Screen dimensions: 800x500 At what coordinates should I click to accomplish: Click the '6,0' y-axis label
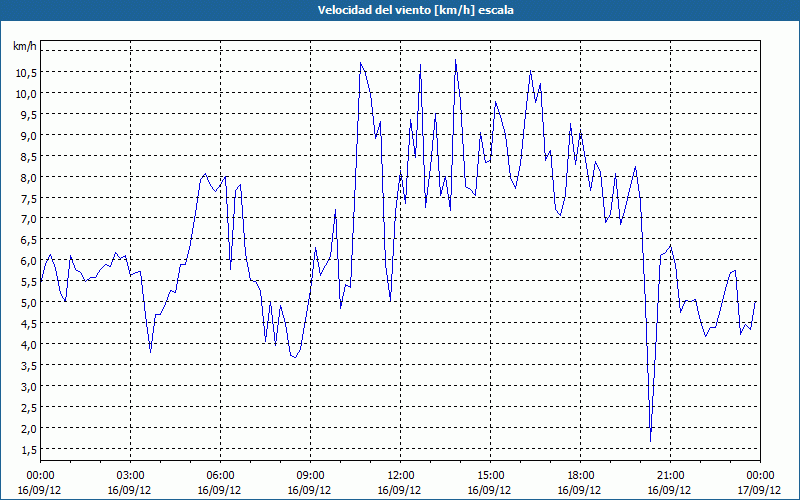coord(29,261)
